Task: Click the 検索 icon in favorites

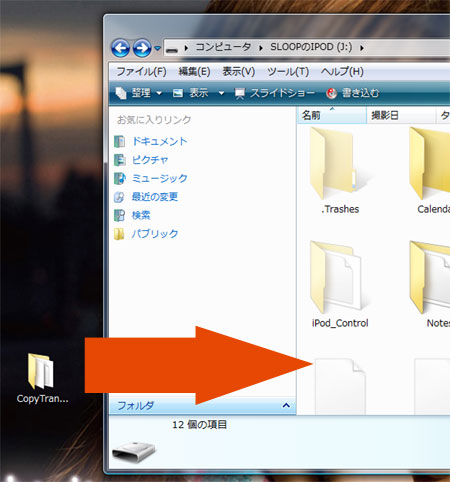Action: click(x=119, y=215)
